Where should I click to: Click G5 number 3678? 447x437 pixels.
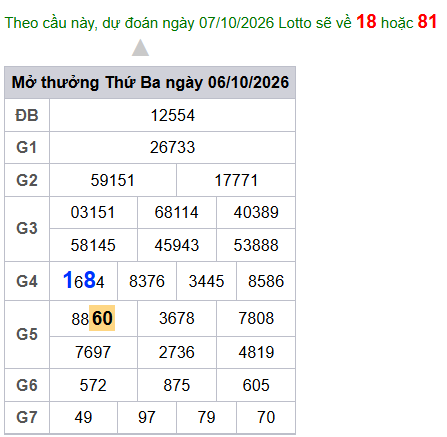[x=177, y=318]
